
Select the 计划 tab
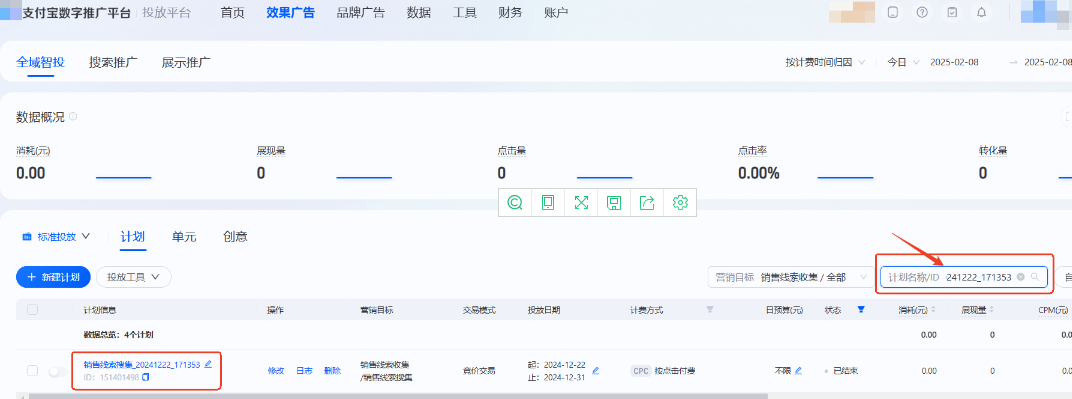coord(133,237)
